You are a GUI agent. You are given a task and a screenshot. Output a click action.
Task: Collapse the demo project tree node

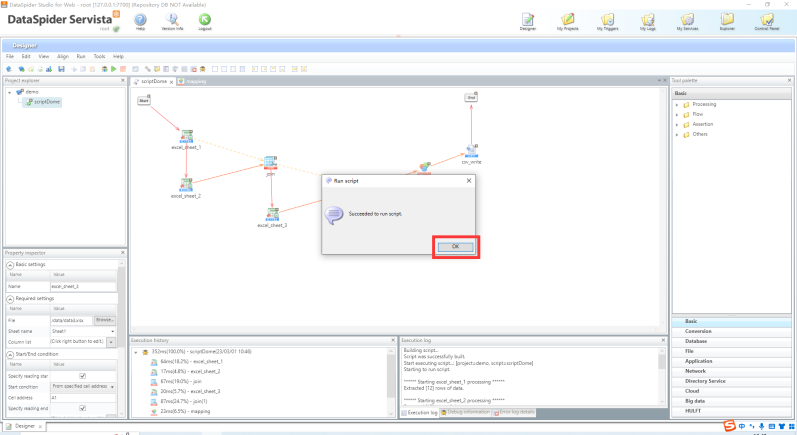[10, 92]
